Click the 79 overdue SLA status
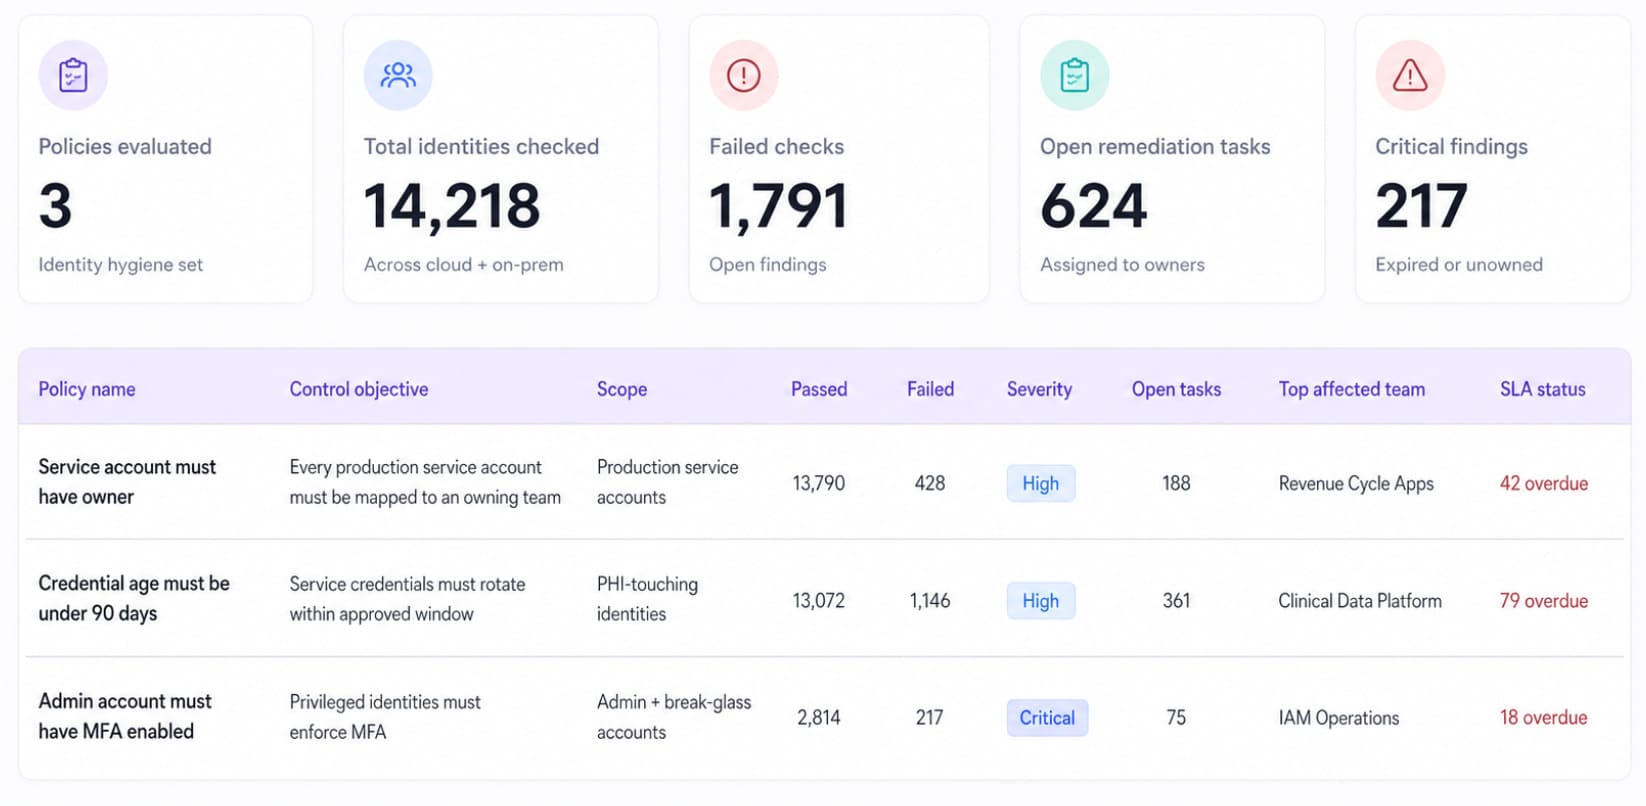Viewport: 1646px width, 806px height. pyautogui.click(x=1543, y=601)
